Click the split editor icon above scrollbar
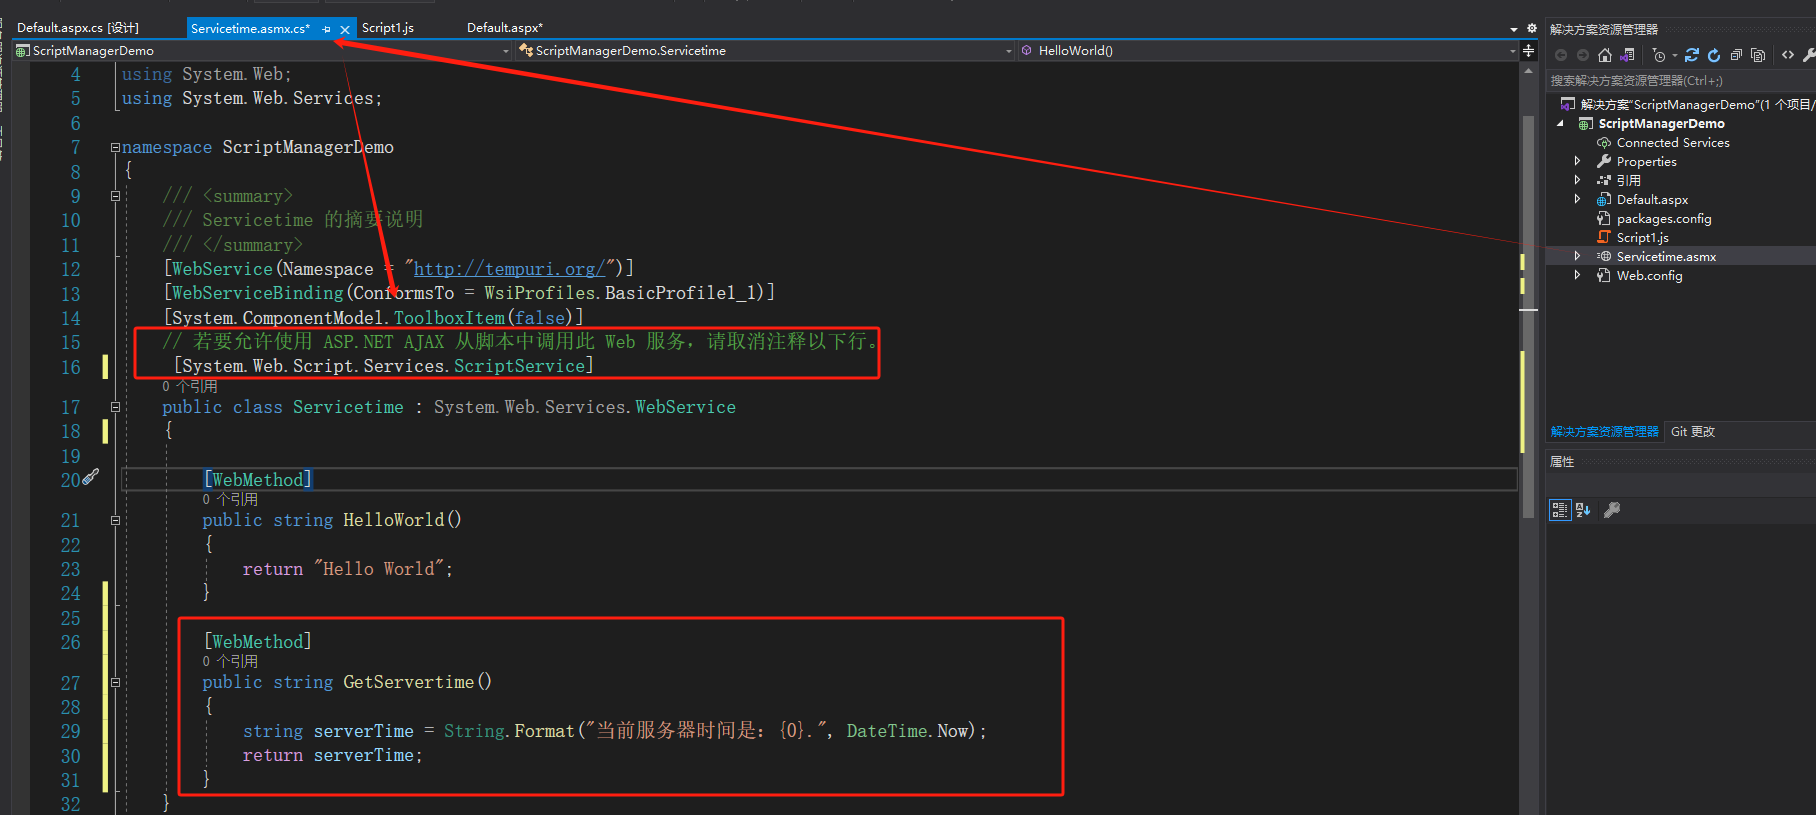Screen dimensions: 1816x815 tap(1528, 50)
